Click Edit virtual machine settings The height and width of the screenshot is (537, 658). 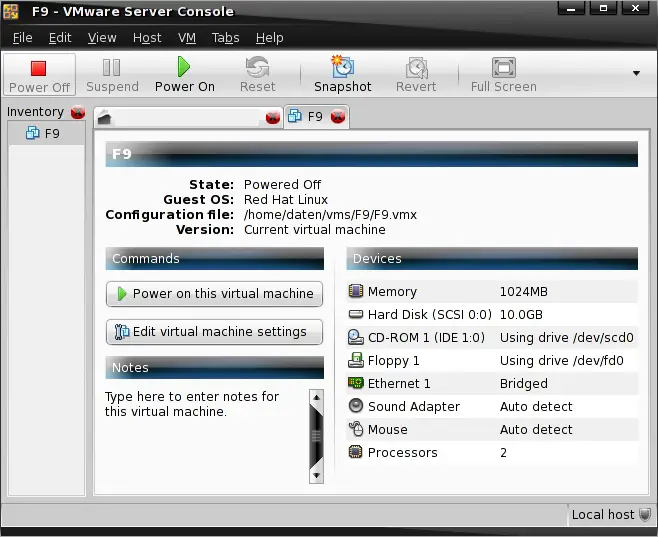[x=214, y=332]
